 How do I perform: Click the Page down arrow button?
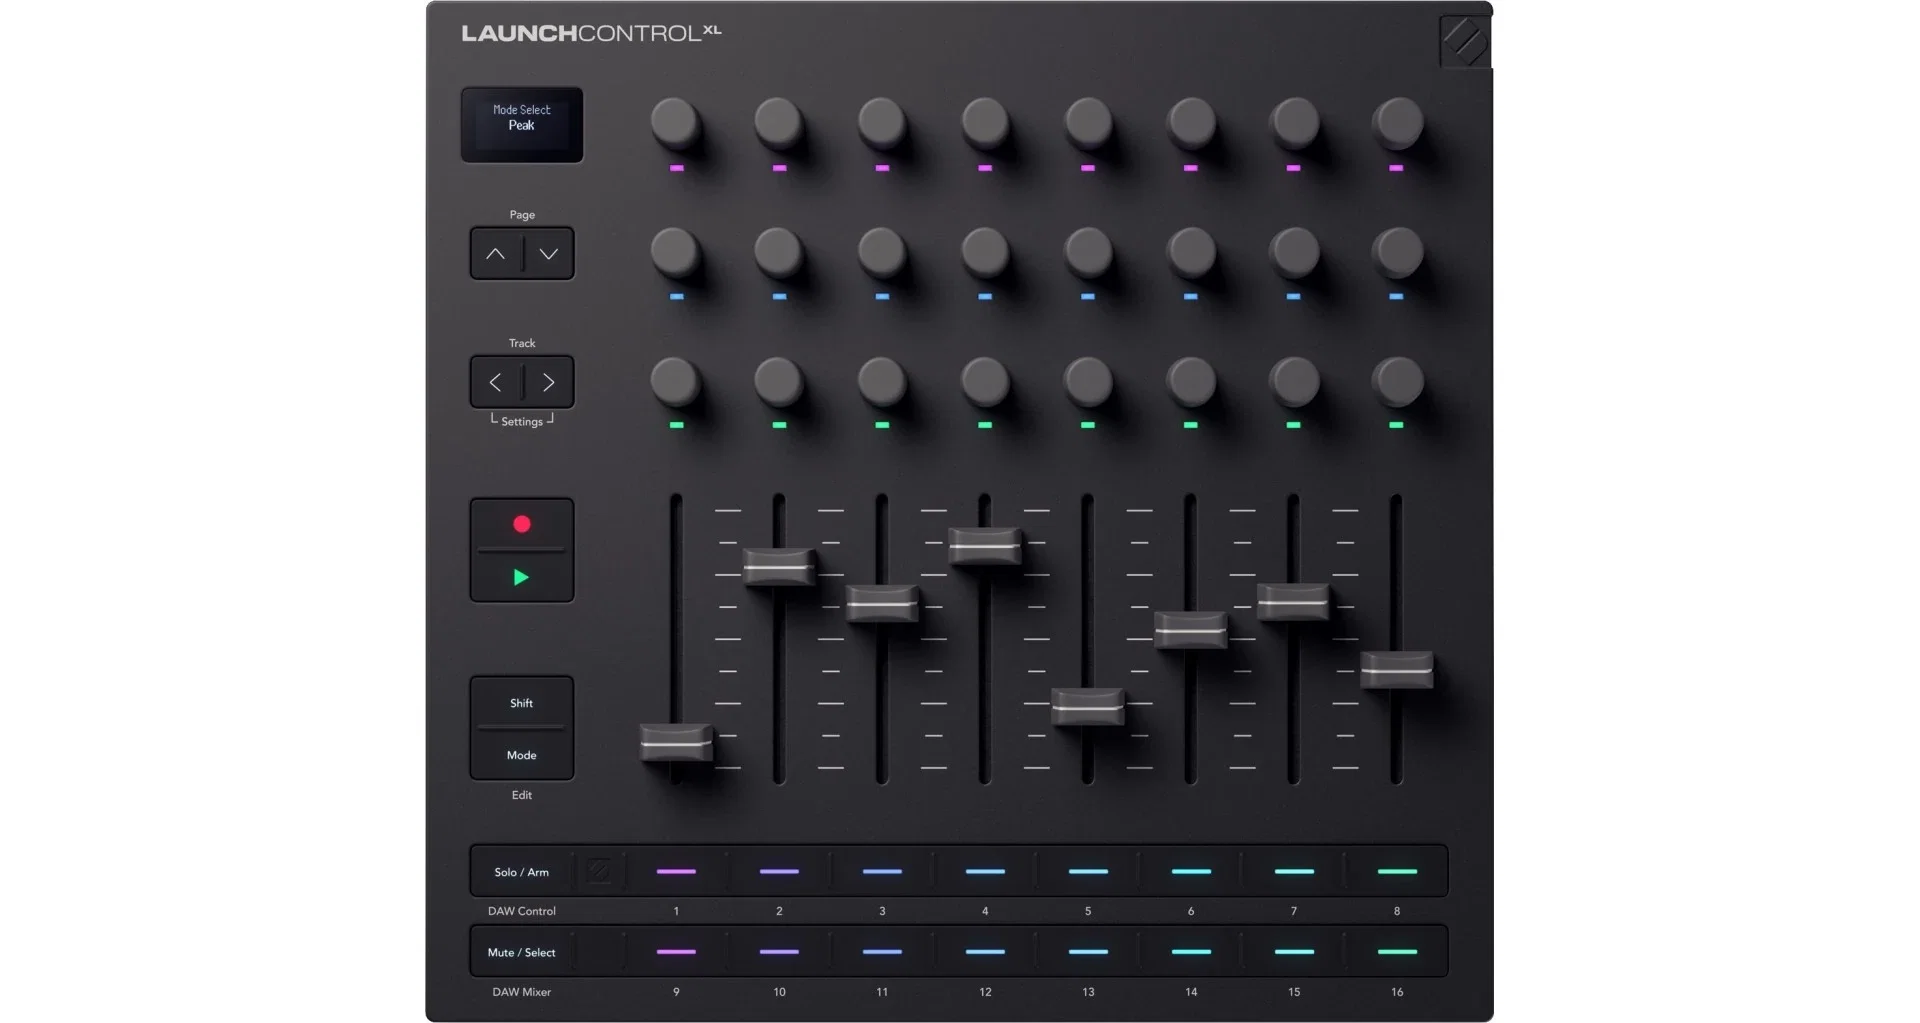coord(548,254)
